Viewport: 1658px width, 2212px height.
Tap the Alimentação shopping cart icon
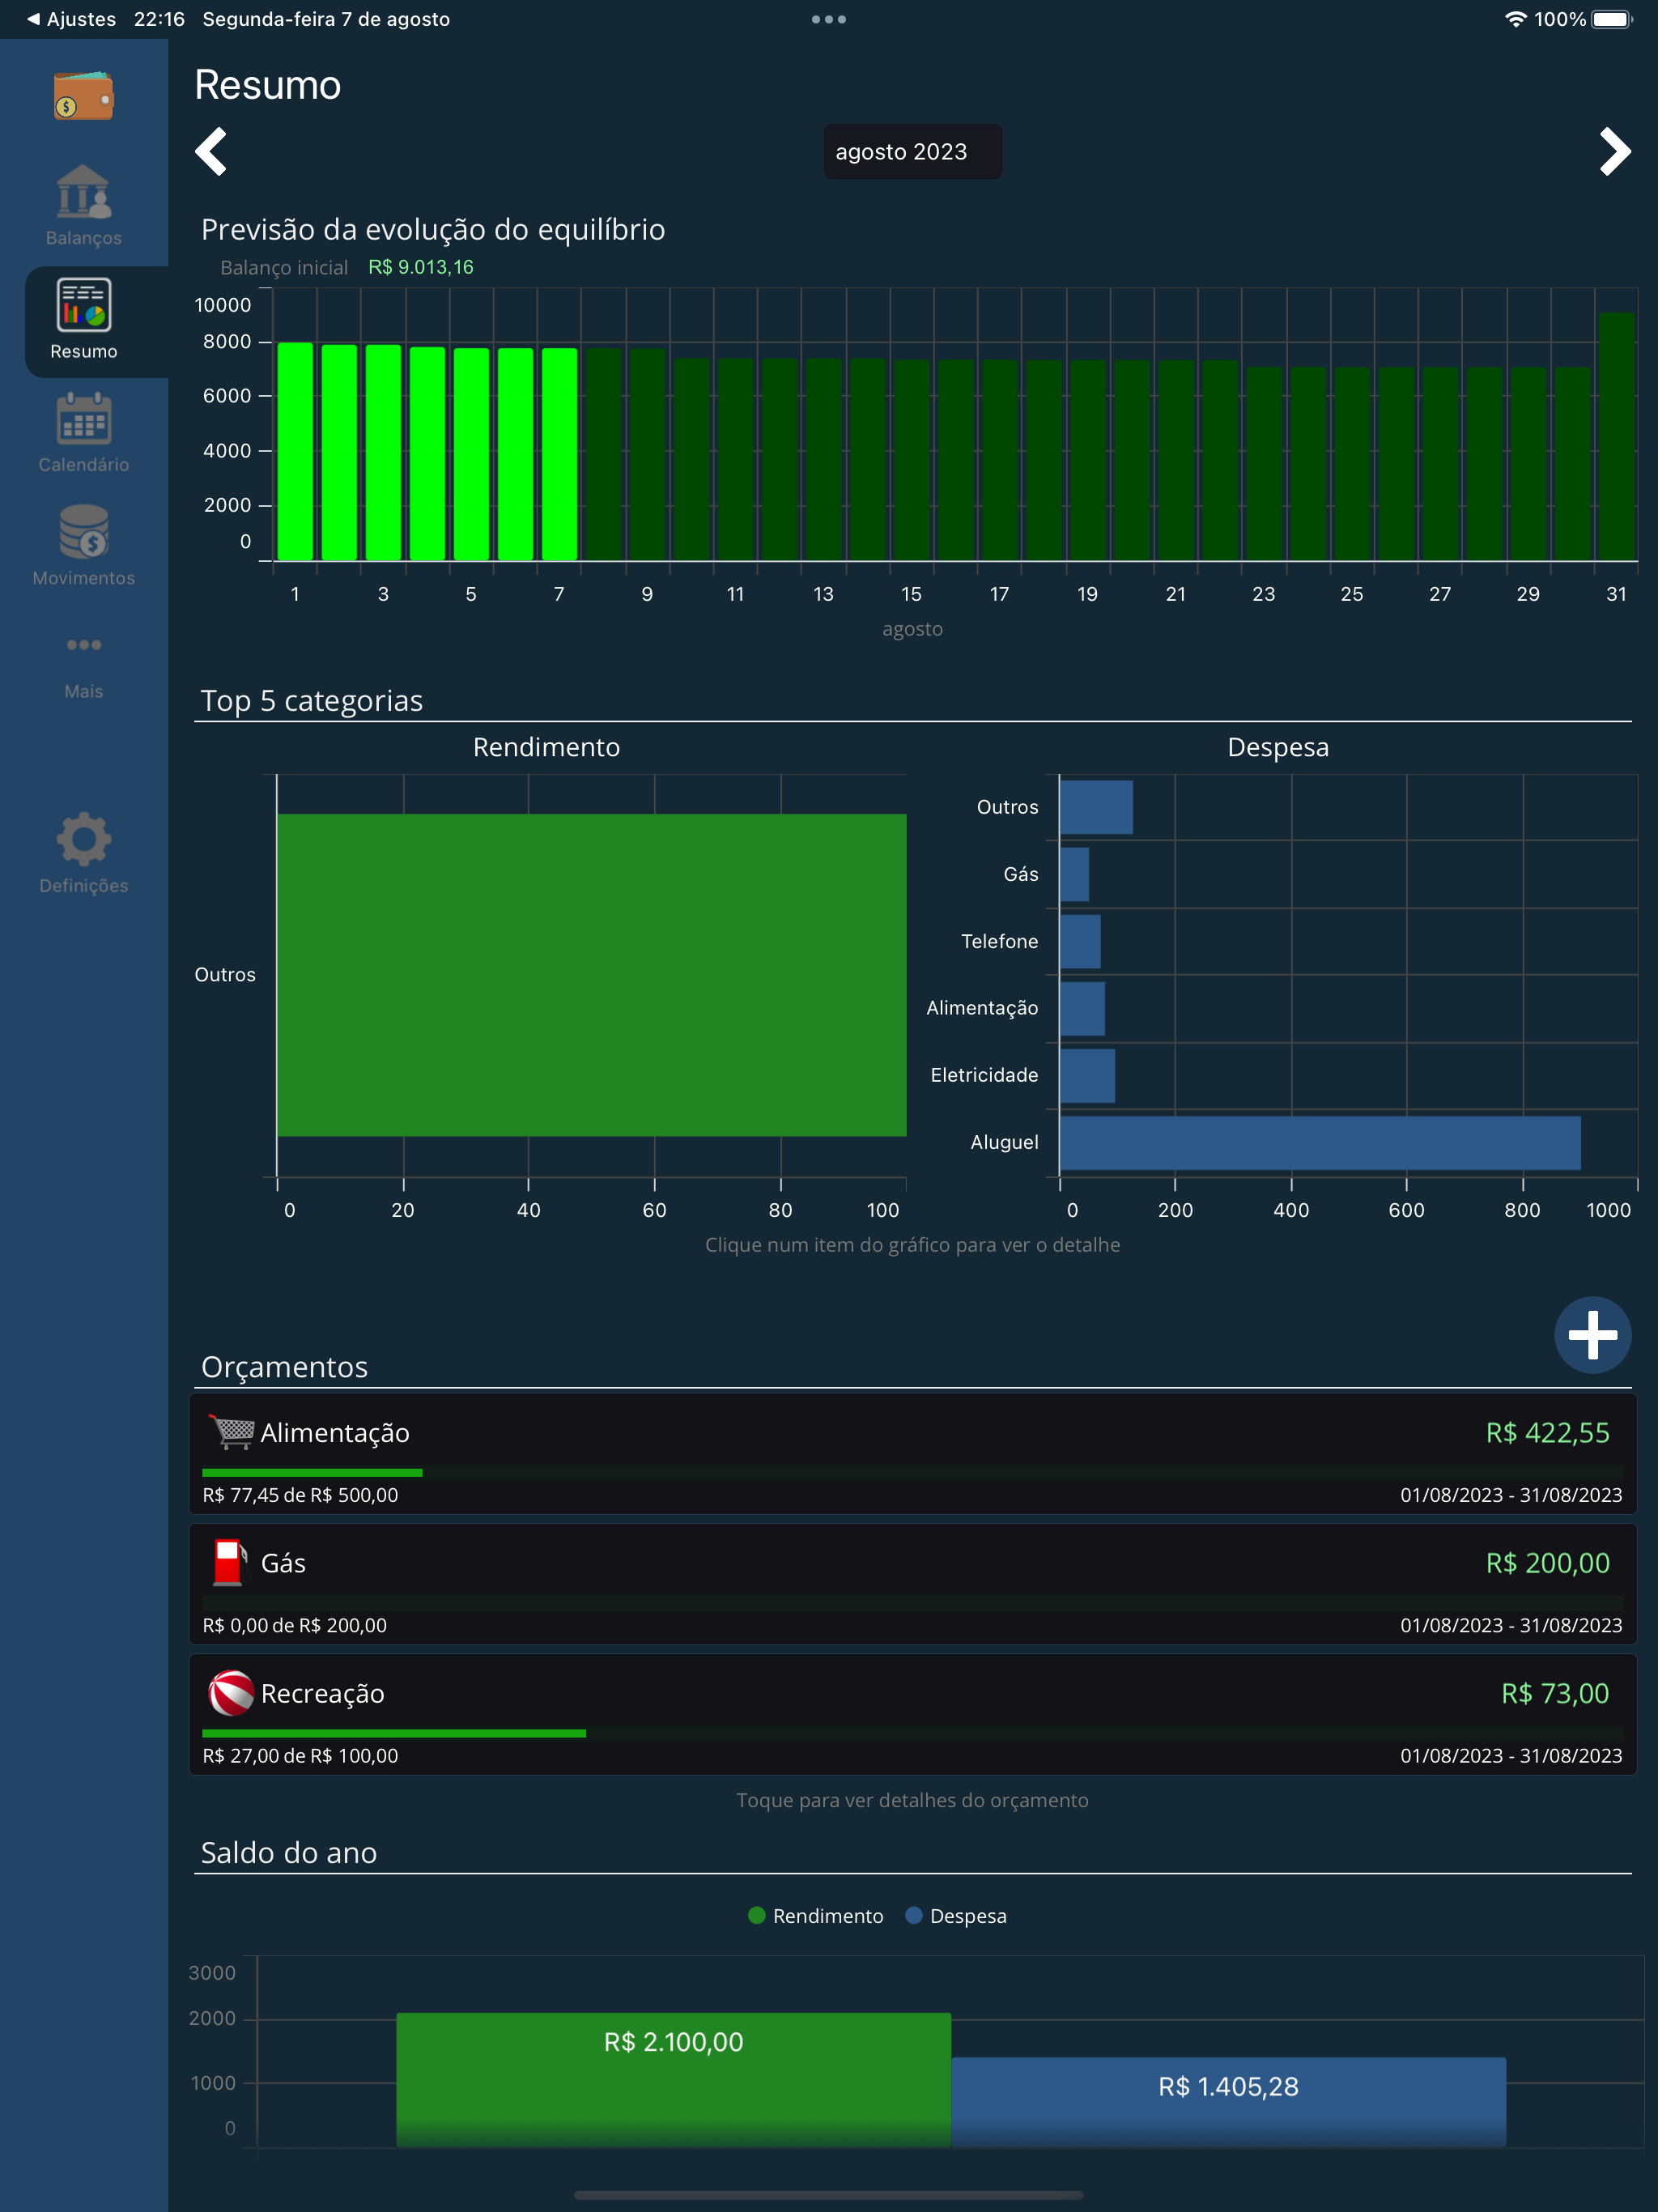click(232, 1432)
